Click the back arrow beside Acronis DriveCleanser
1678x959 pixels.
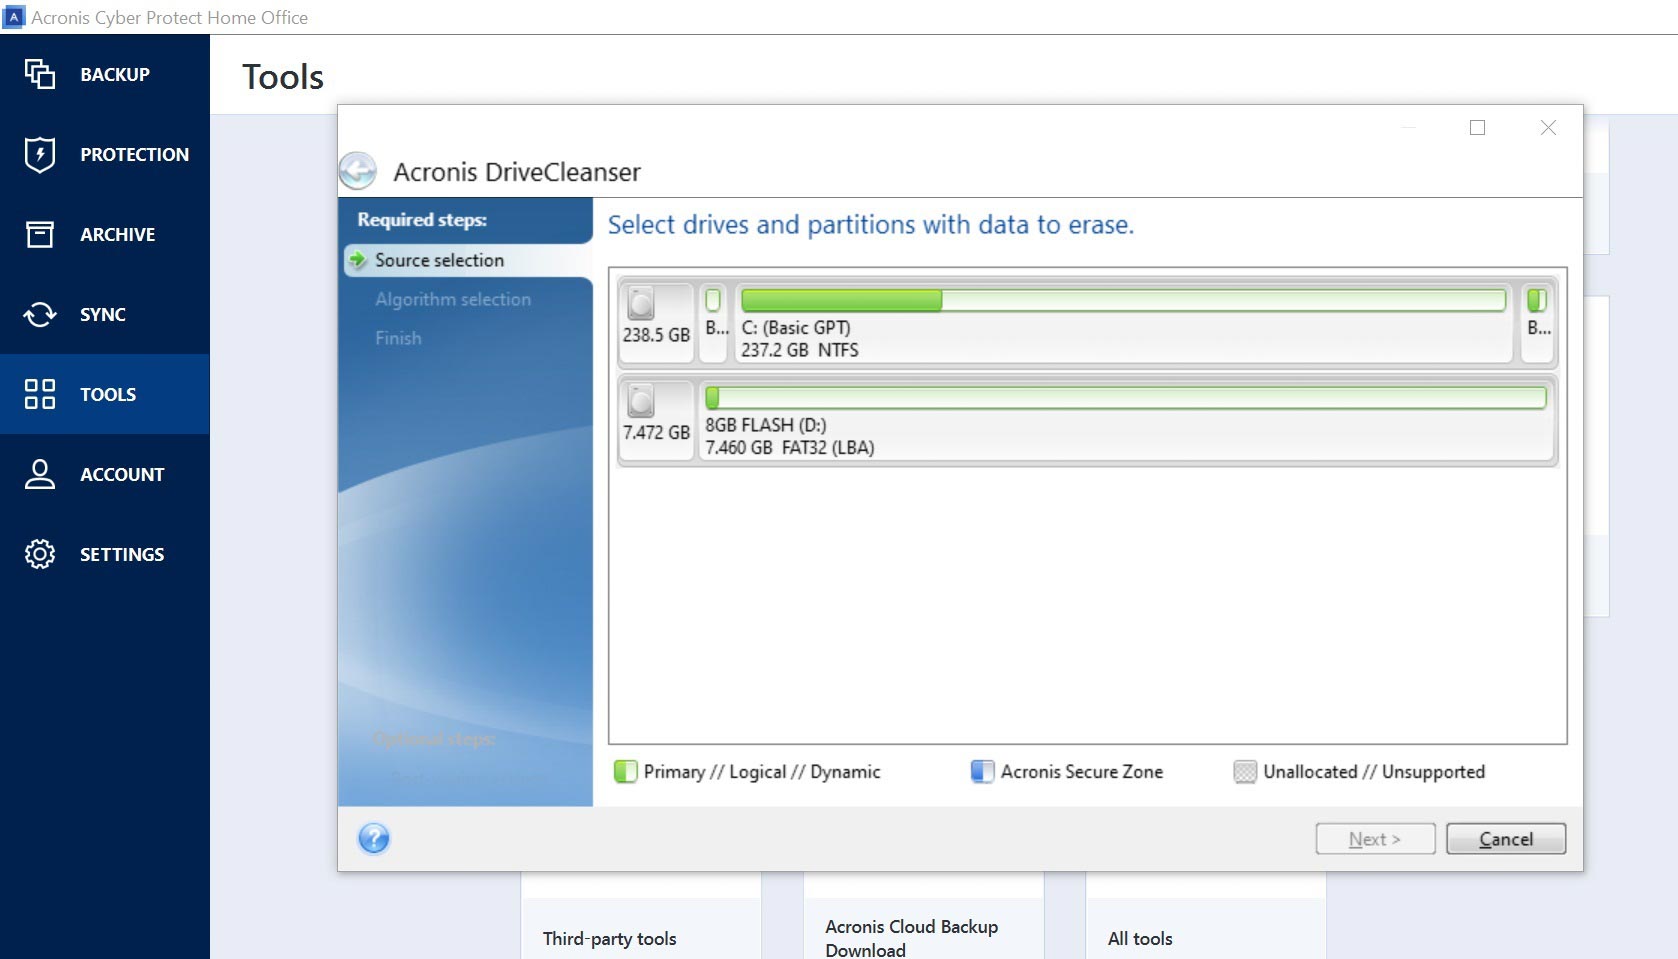358,171
